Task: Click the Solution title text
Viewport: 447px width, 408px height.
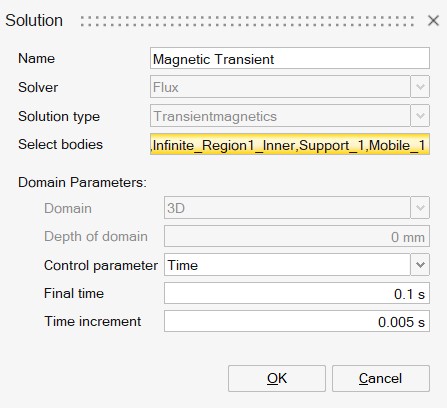Action: (34, 20)
